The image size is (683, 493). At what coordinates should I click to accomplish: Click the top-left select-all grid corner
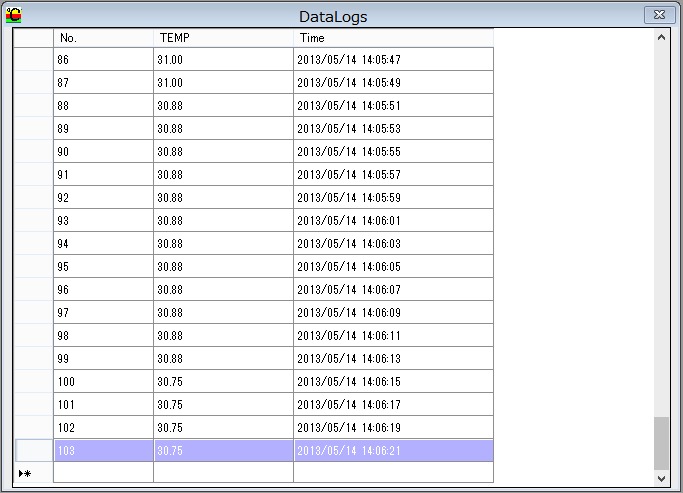(34, 37)
